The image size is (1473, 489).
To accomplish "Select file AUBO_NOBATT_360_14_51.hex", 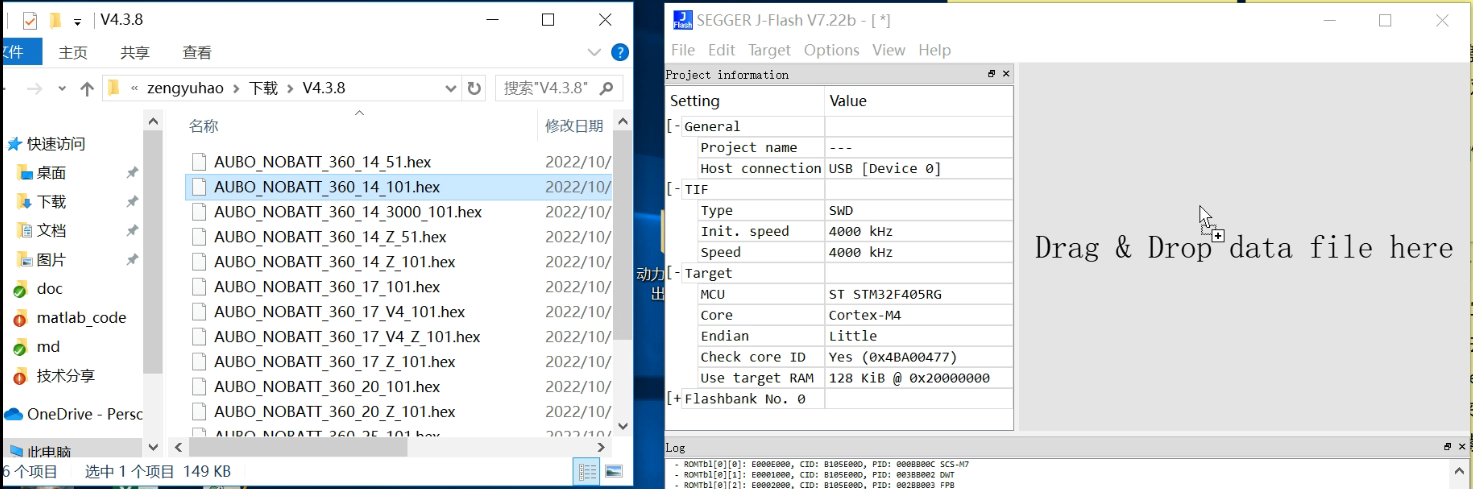I will pos(322,162).
